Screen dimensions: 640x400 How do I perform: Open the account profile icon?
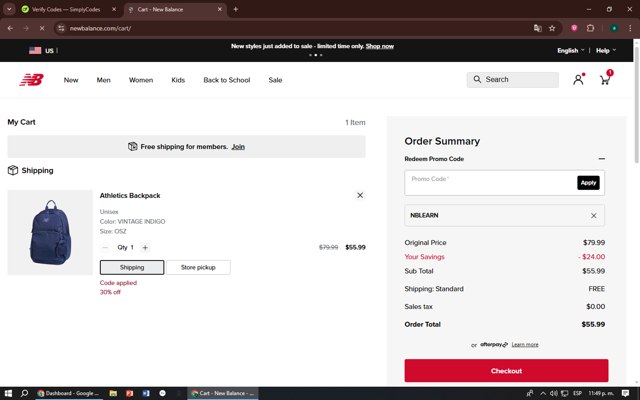[578, 80]
